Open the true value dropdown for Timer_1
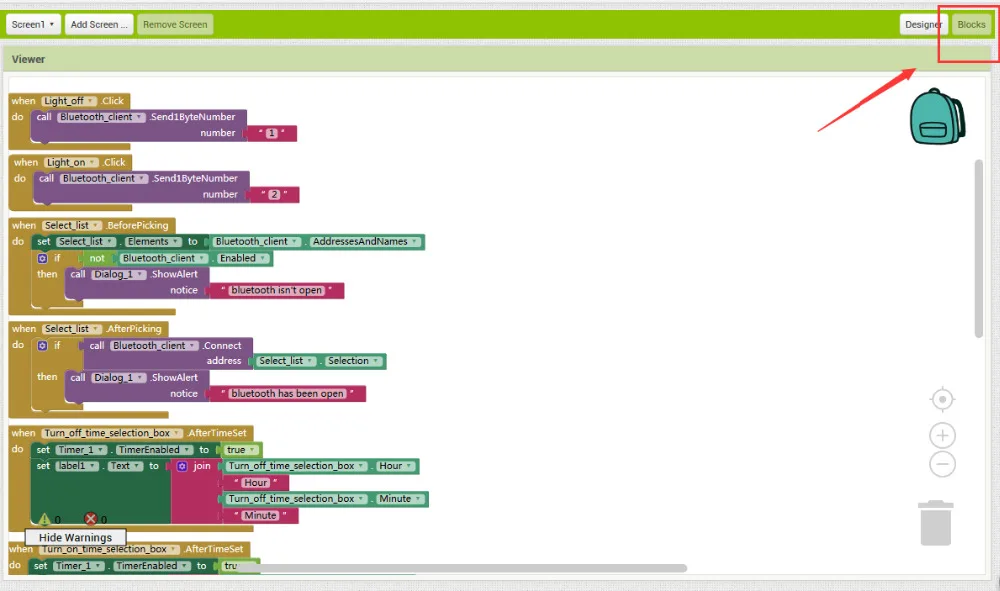 pos(241,449)
